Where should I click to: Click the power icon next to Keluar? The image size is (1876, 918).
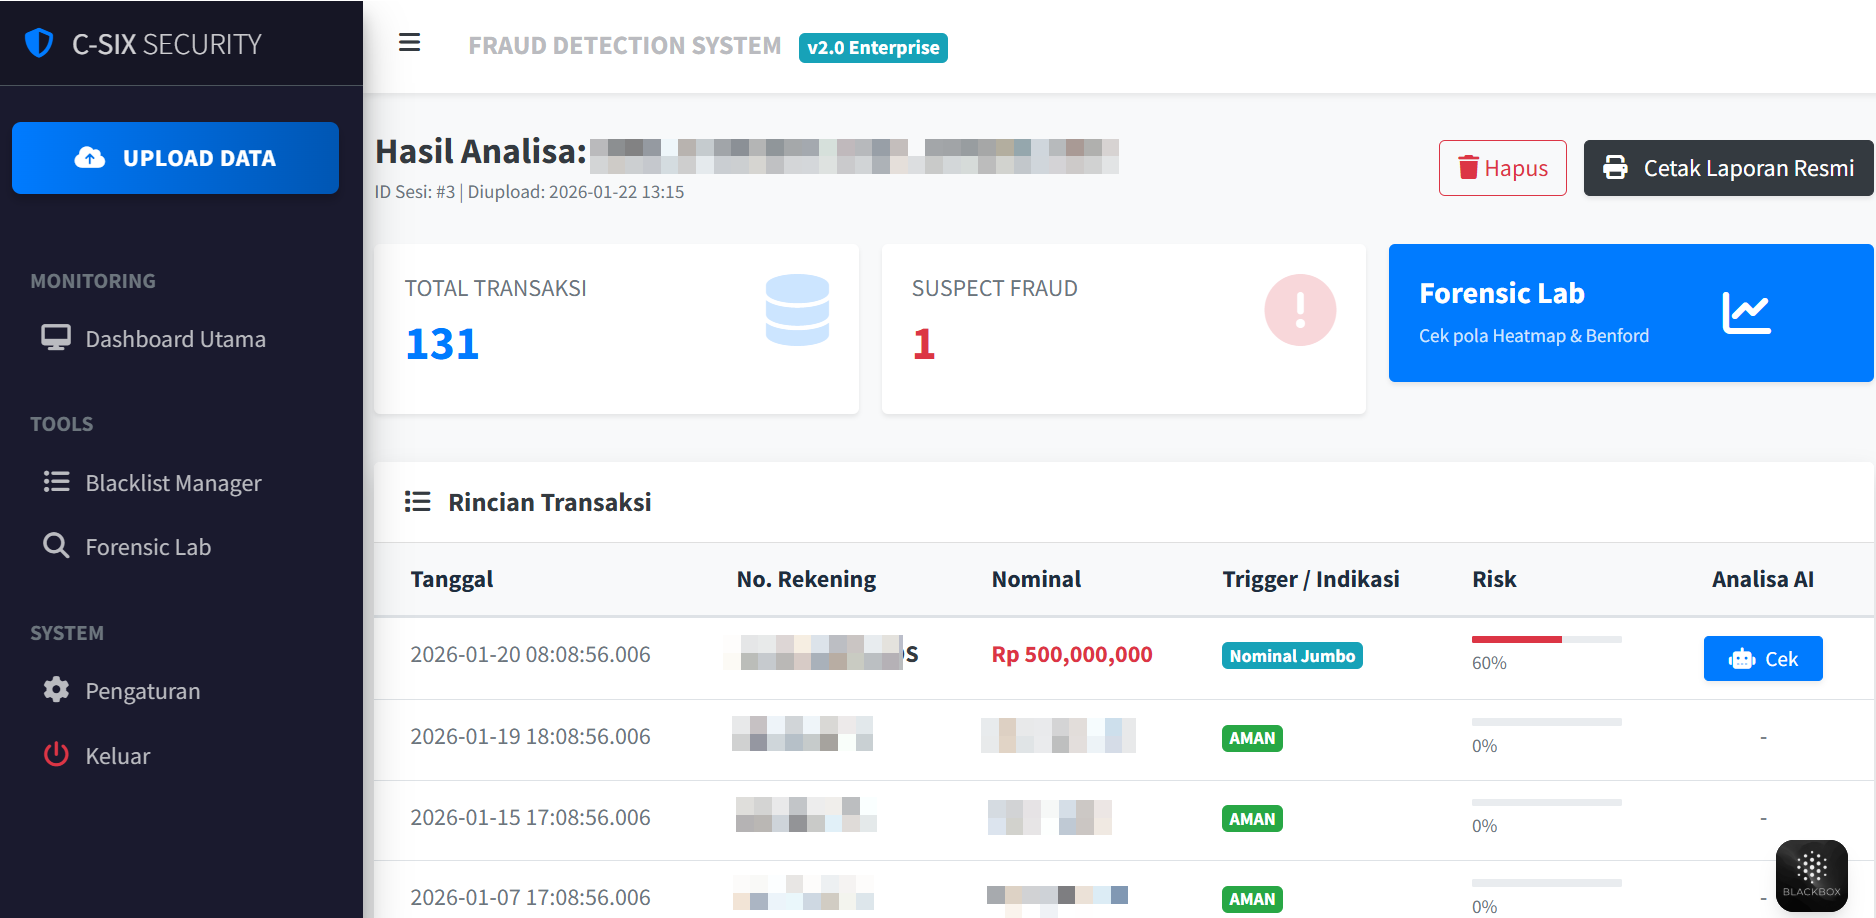56,755
